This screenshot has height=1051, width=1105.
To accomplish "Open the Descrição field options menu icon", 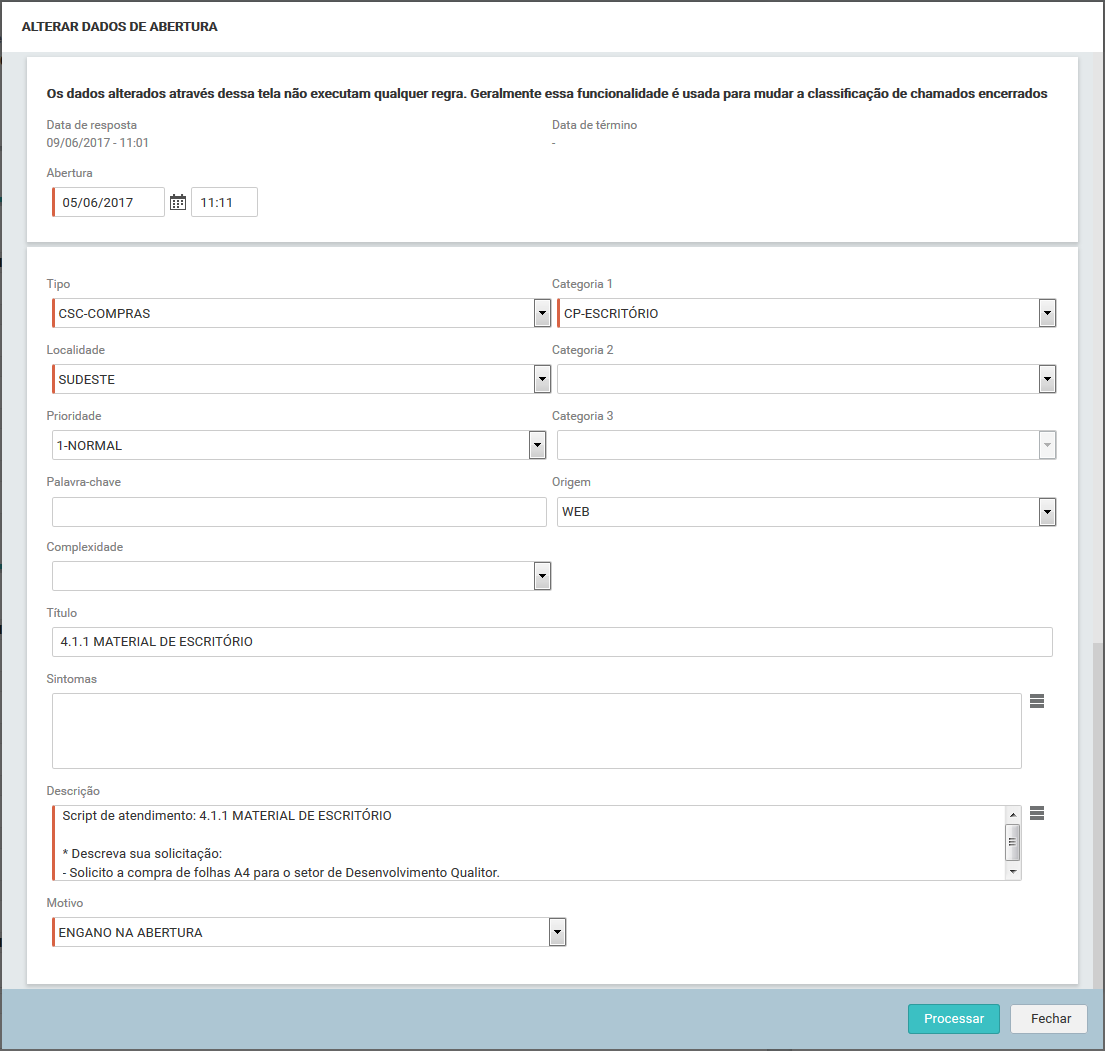I will (x=1037, y=813).
